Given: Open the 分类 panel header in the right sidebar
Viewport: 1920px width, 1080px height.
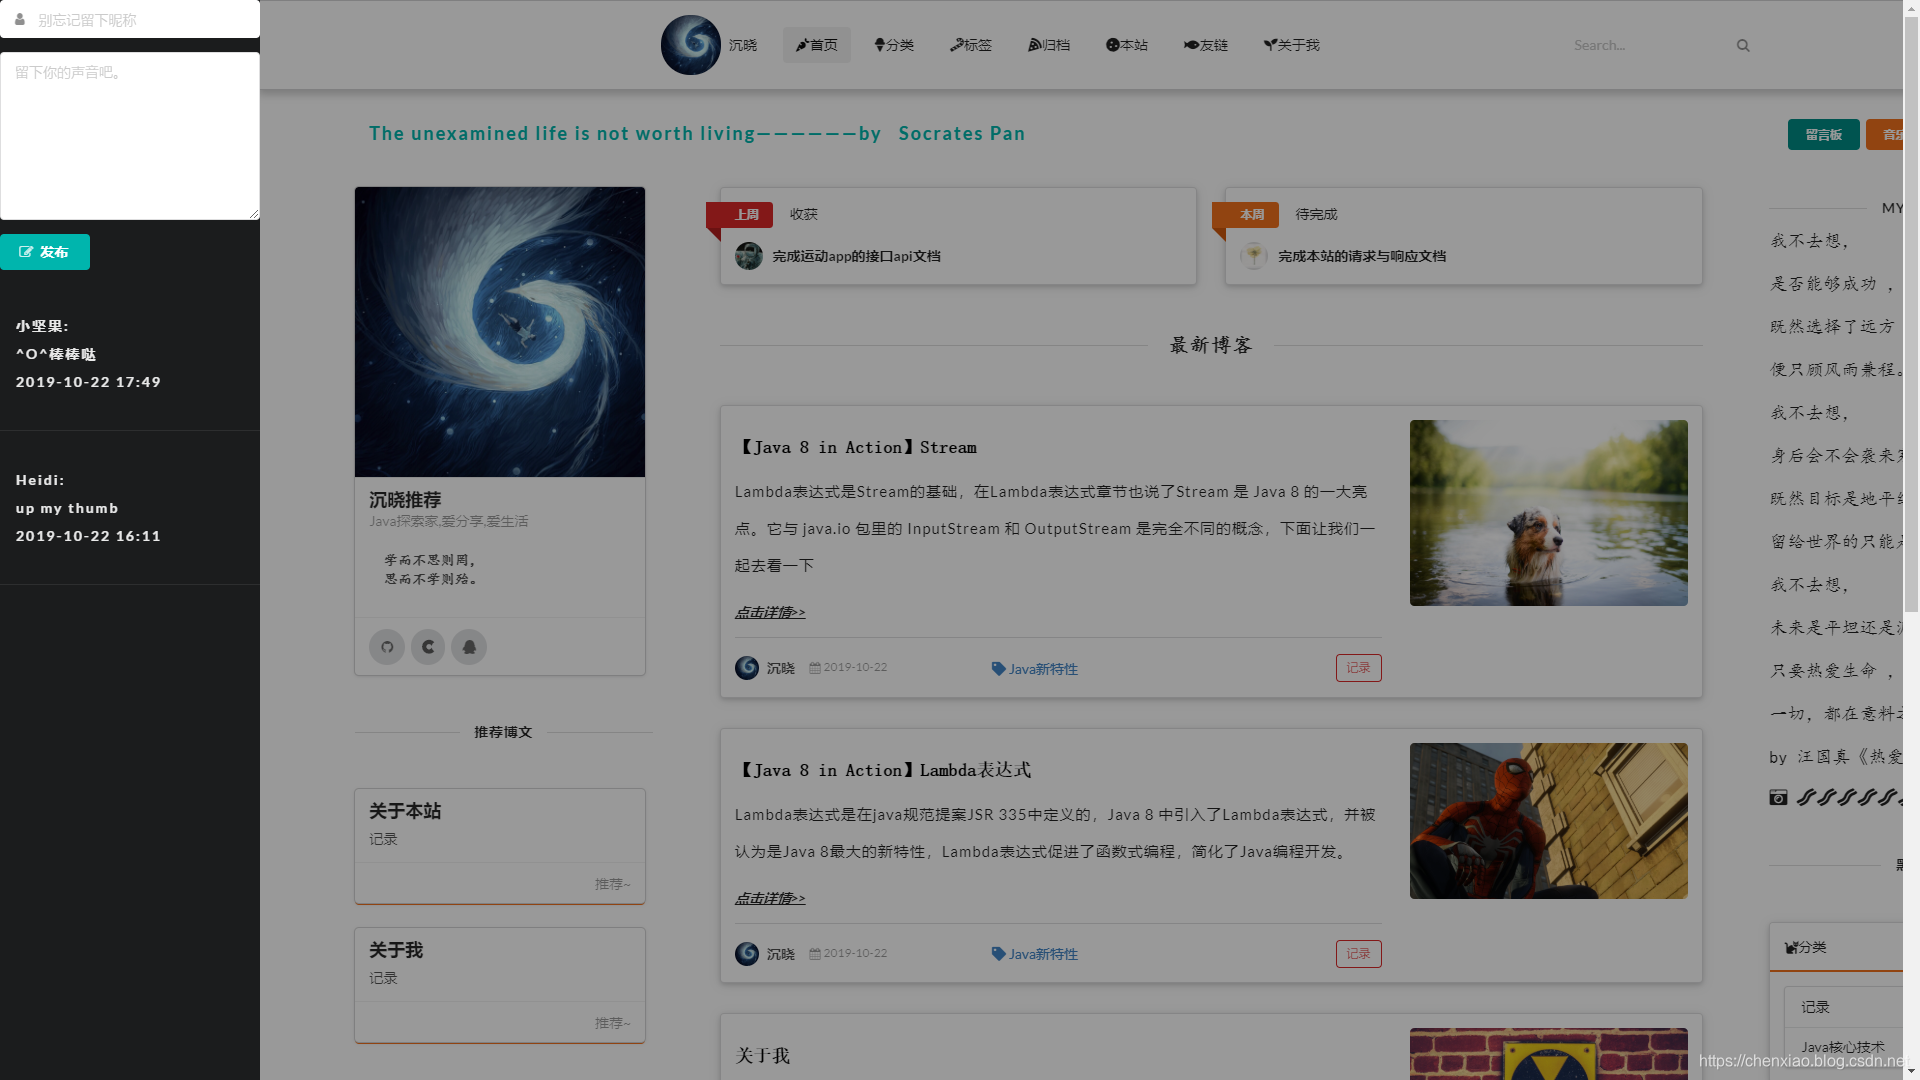Looking at the screenshot, I should [1804, 947].
